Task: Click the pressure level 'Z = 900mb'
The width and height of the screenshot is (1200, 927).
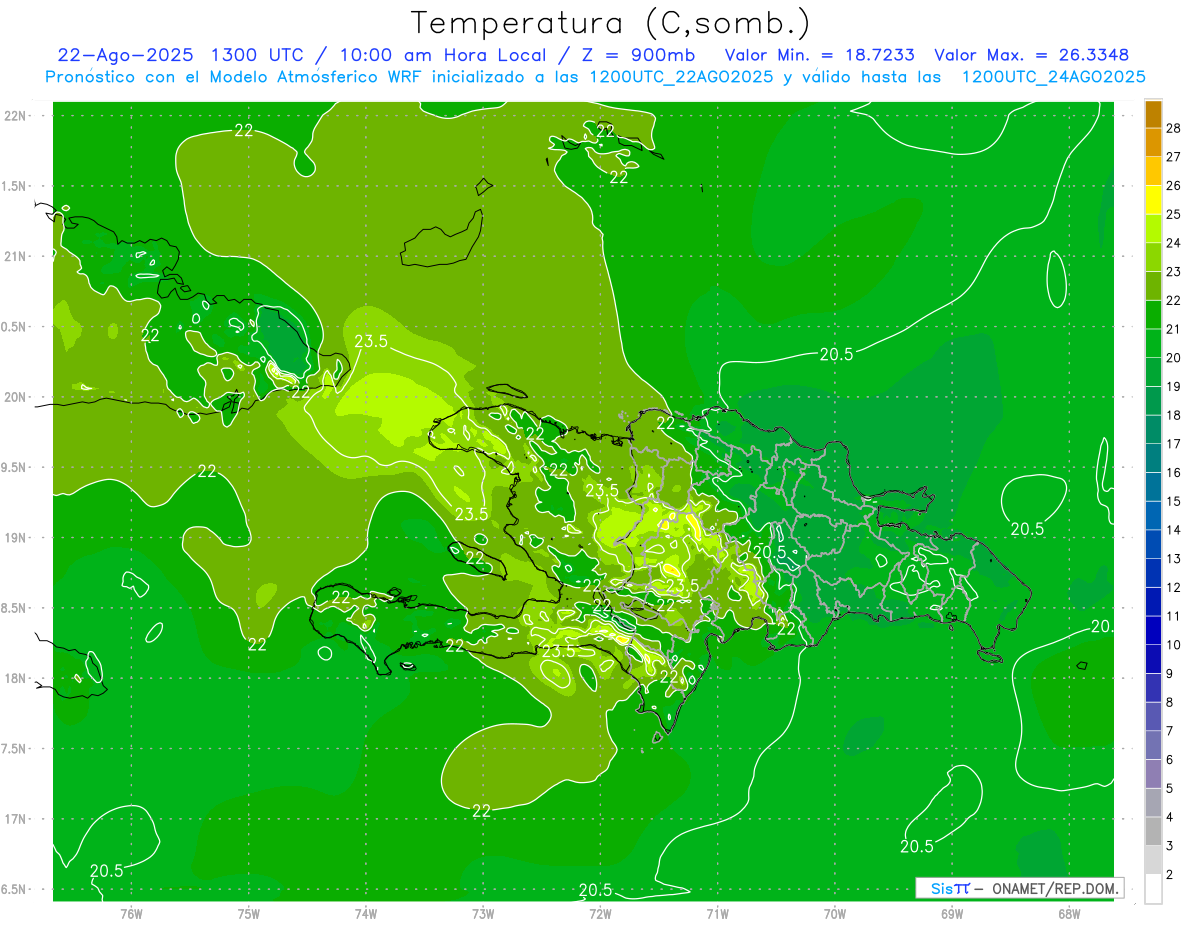Action: click(x=631, y=55)
